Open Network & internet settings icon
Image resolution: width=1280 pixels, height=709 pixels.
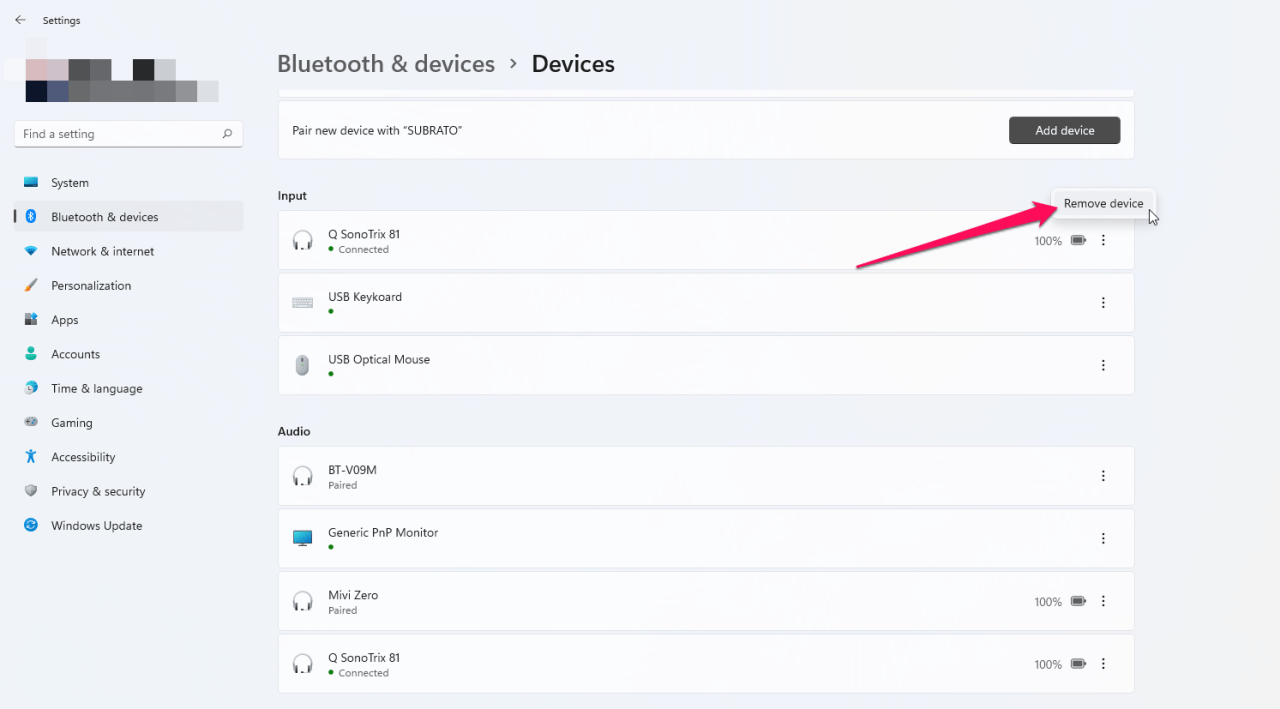(x=31, y=251)
